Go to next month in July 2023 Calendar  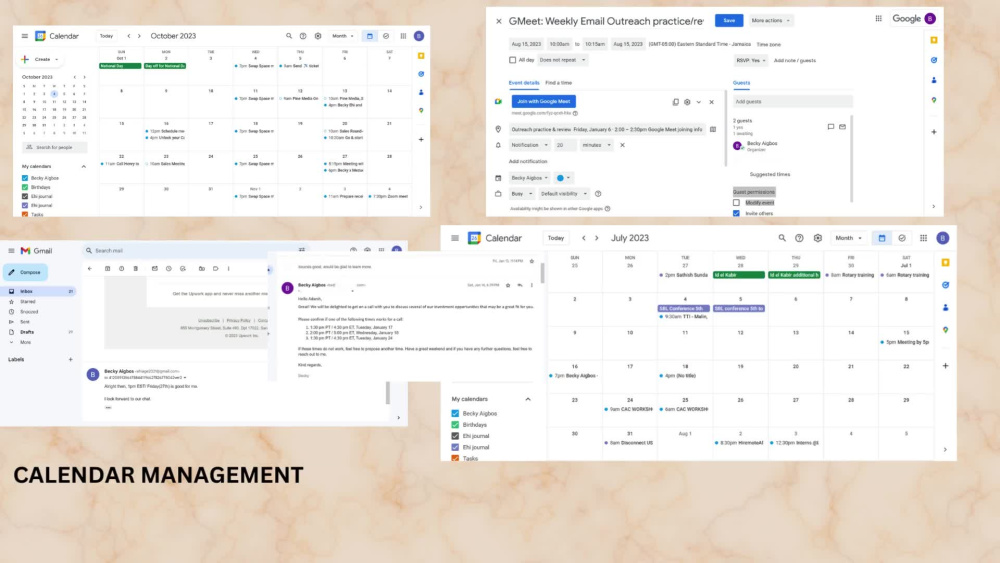pyautogui.click(x=597, y=238)
